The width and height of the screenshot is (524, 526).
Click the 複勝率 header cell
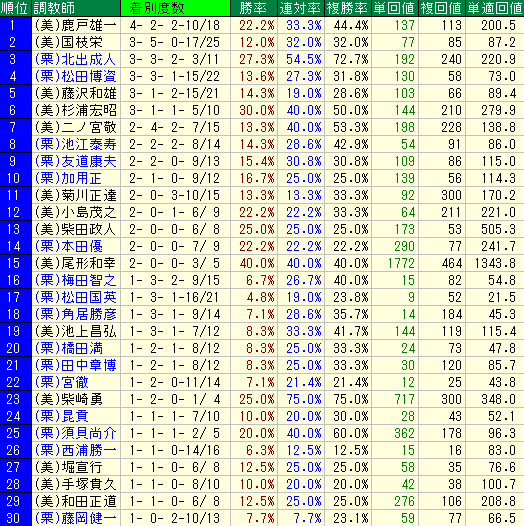tap(348, 8)
